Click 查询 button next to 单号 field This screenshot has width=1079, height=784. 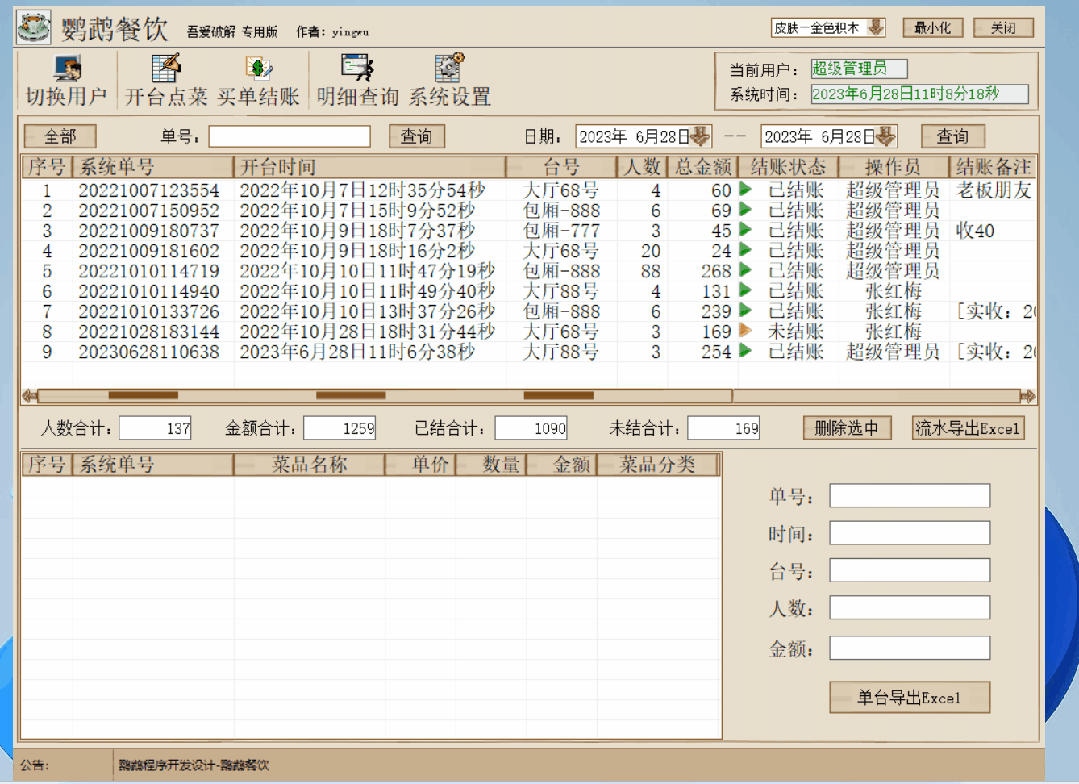click(x=416, y=136)
